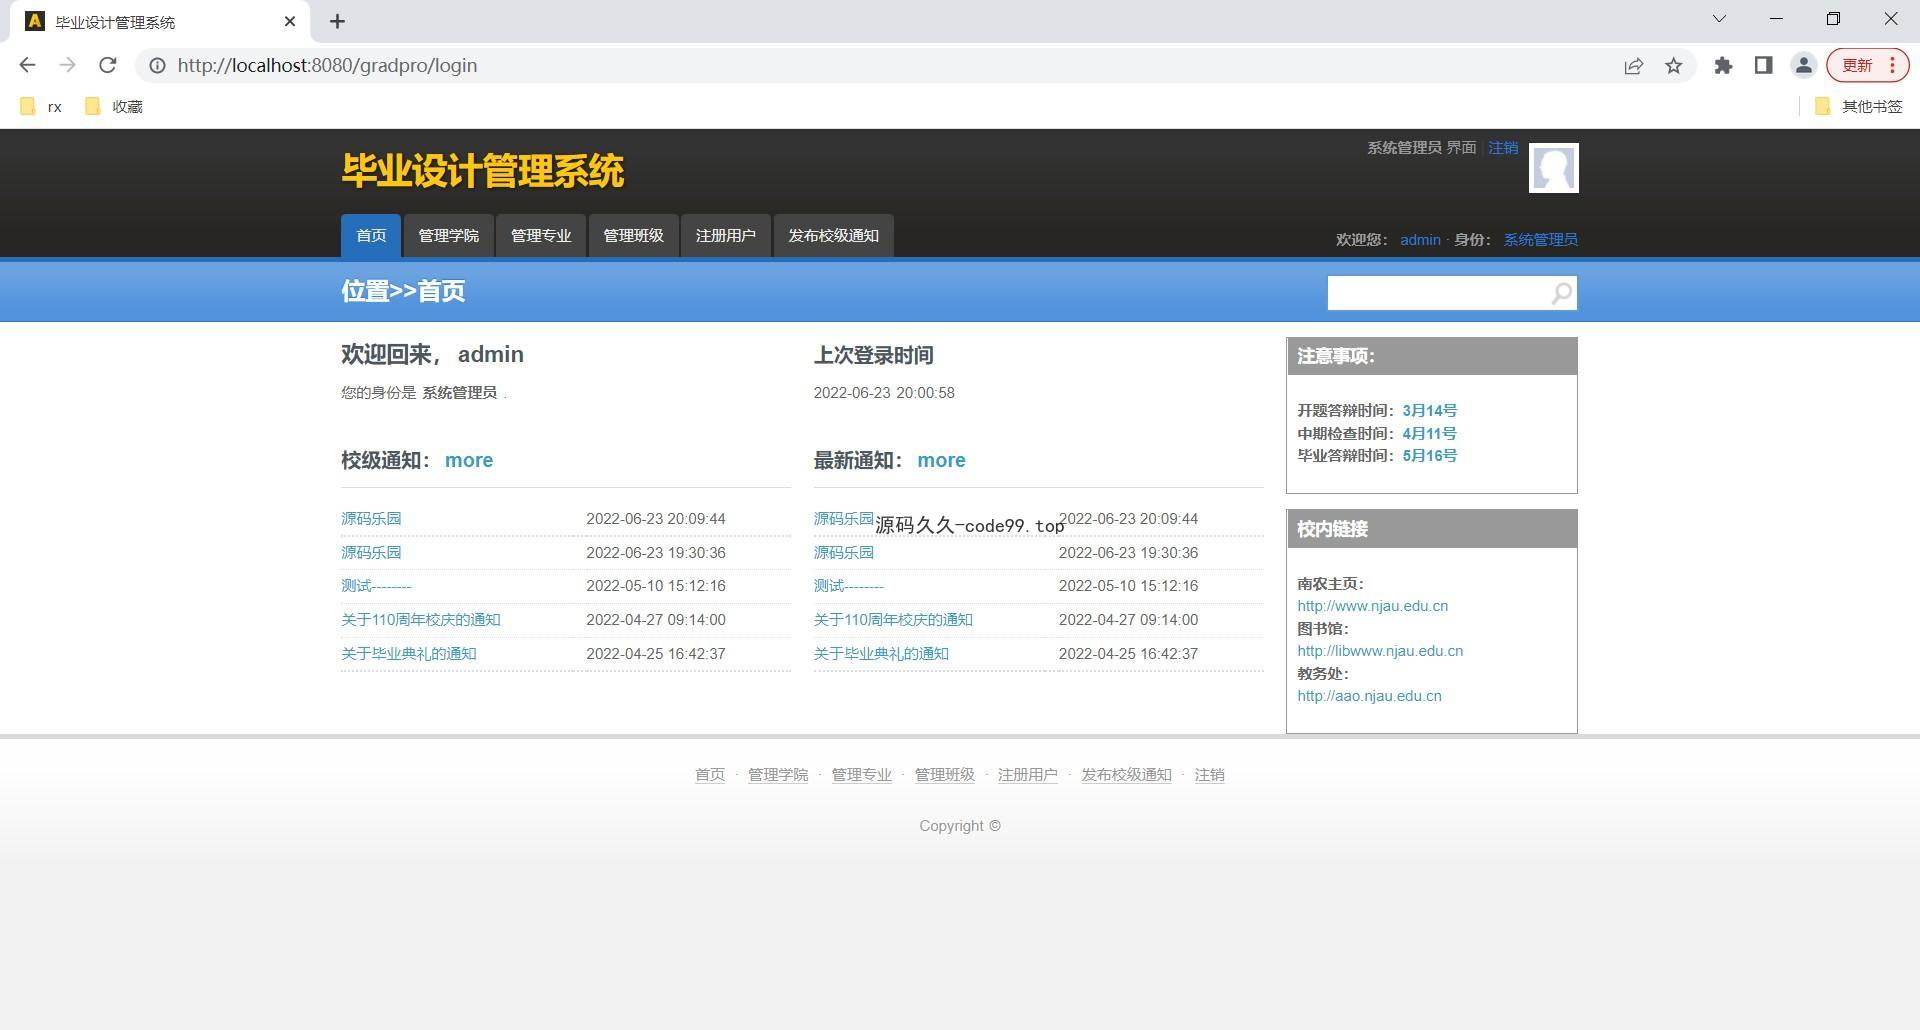
Task: Click footer 管理专业 link
Action: (861, 775)
